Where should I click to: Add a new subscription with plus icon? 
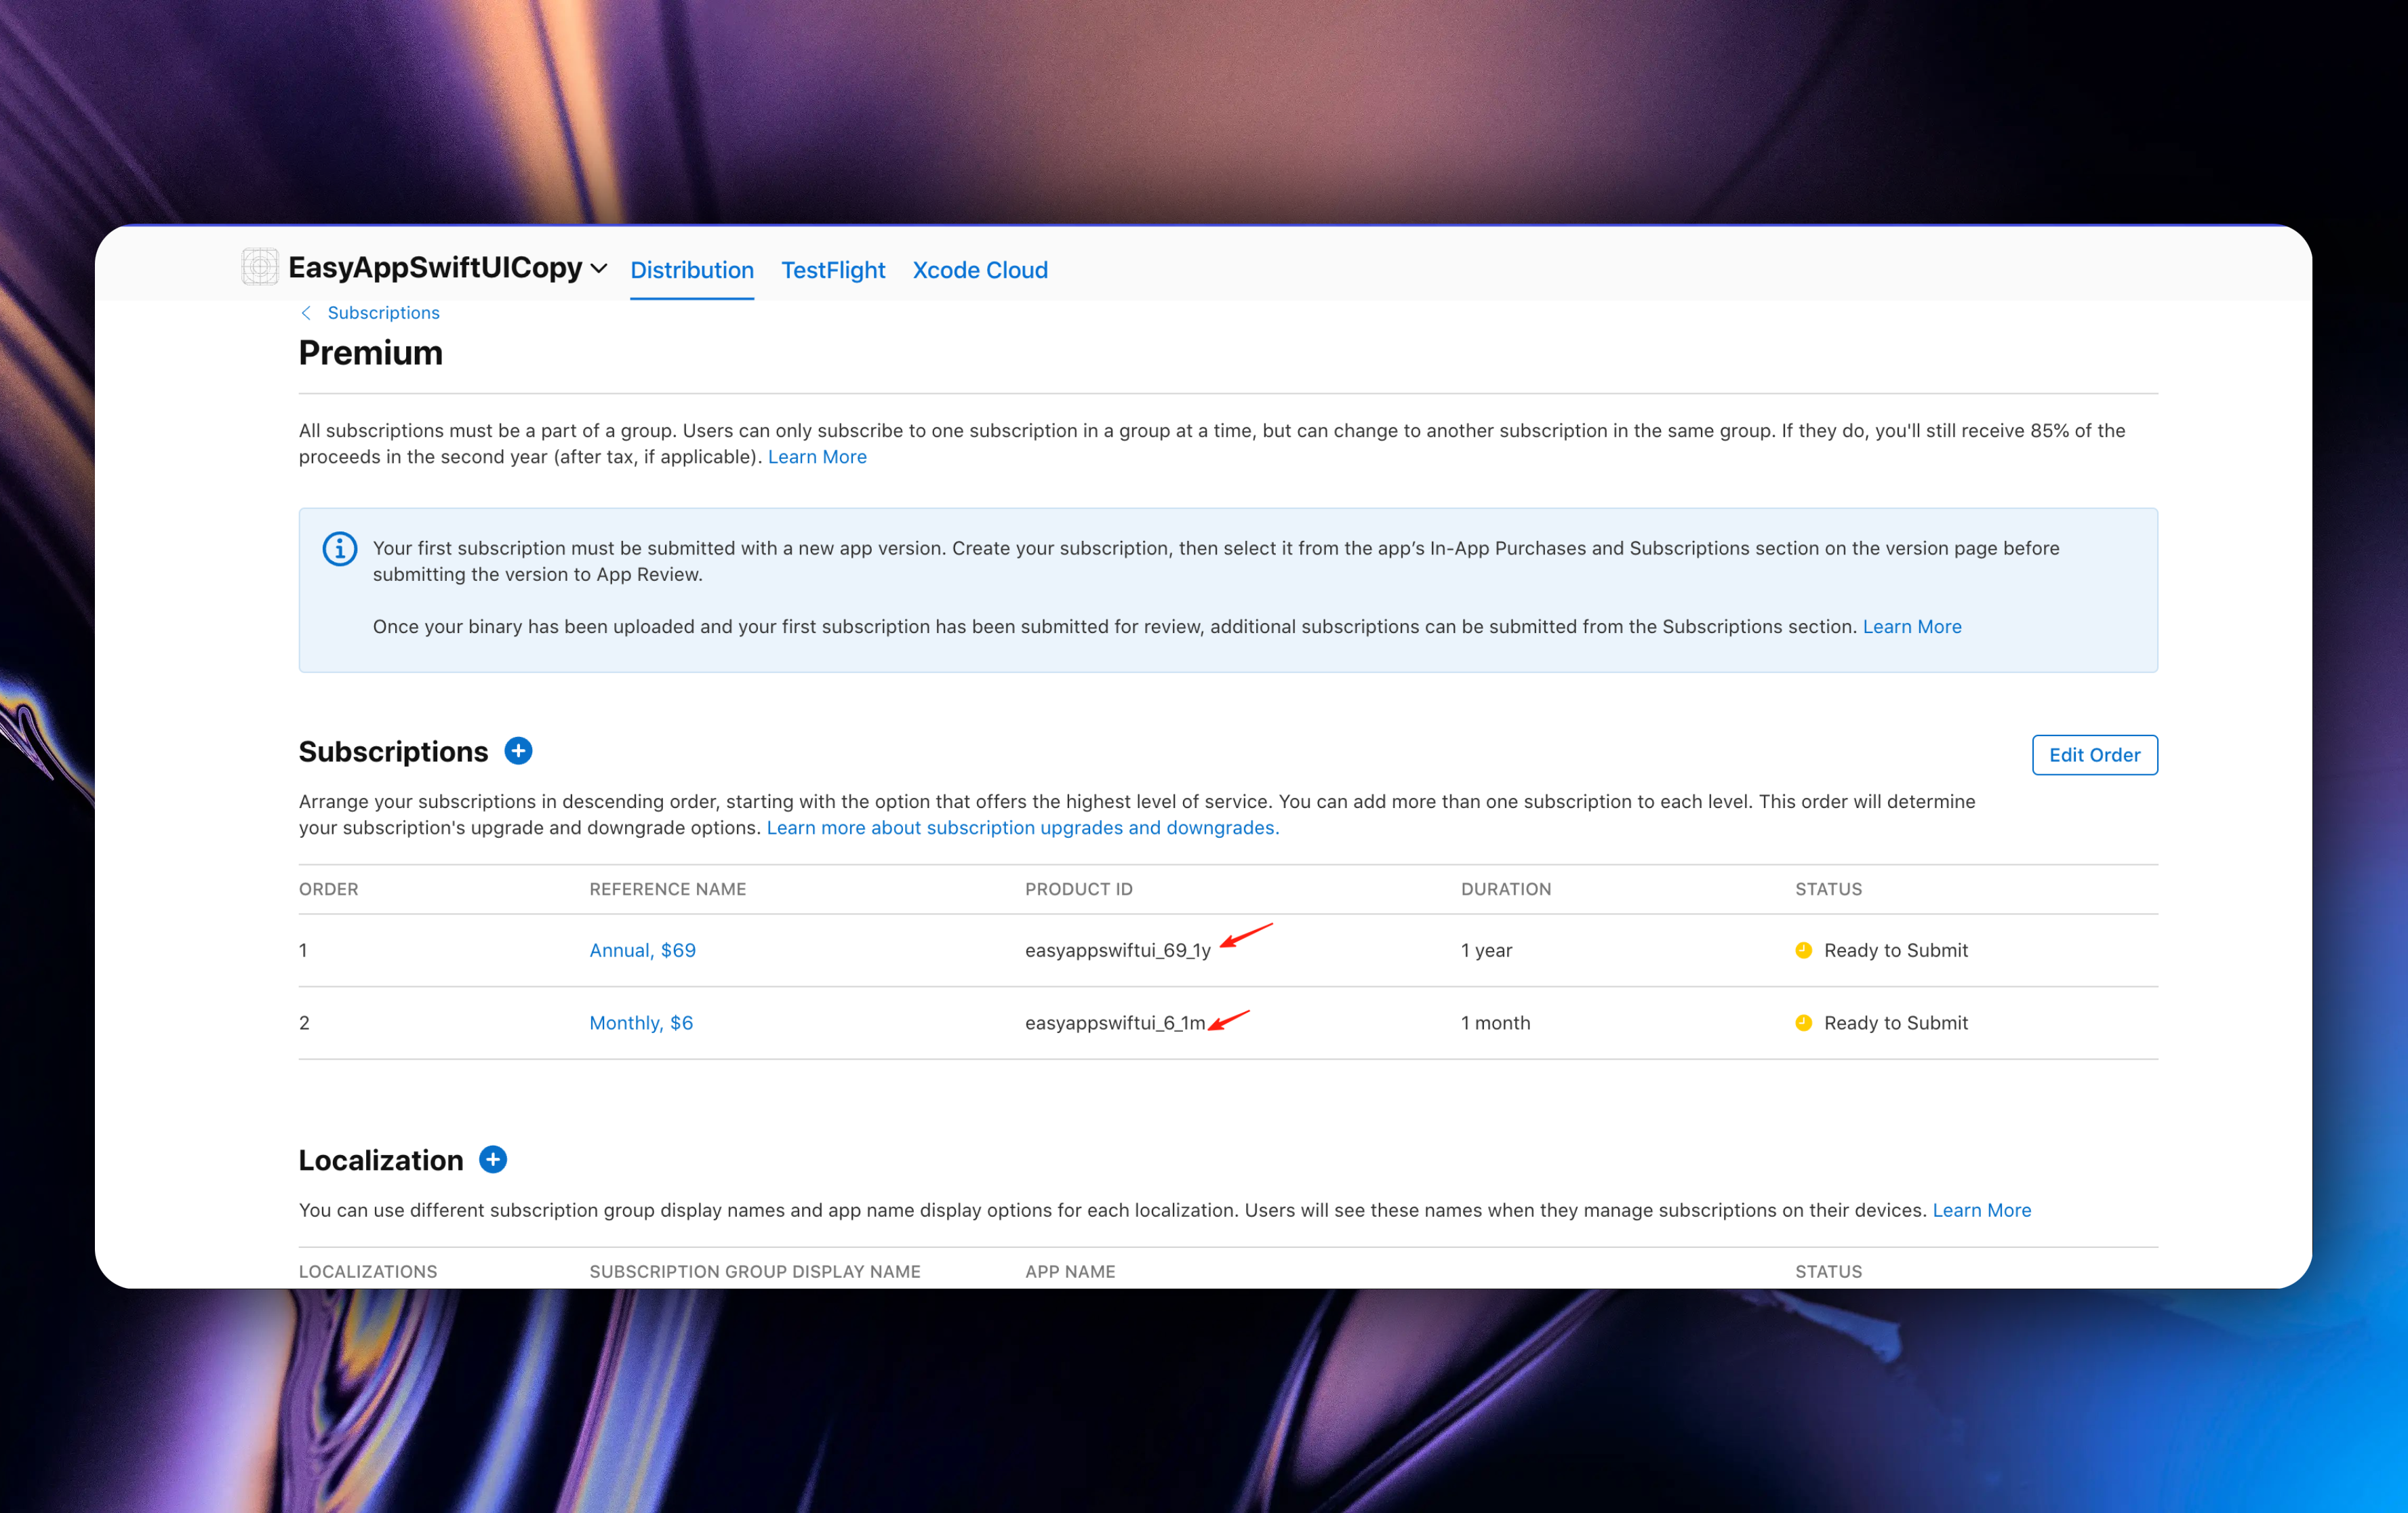pyautogui.click(x=518, y=751)
